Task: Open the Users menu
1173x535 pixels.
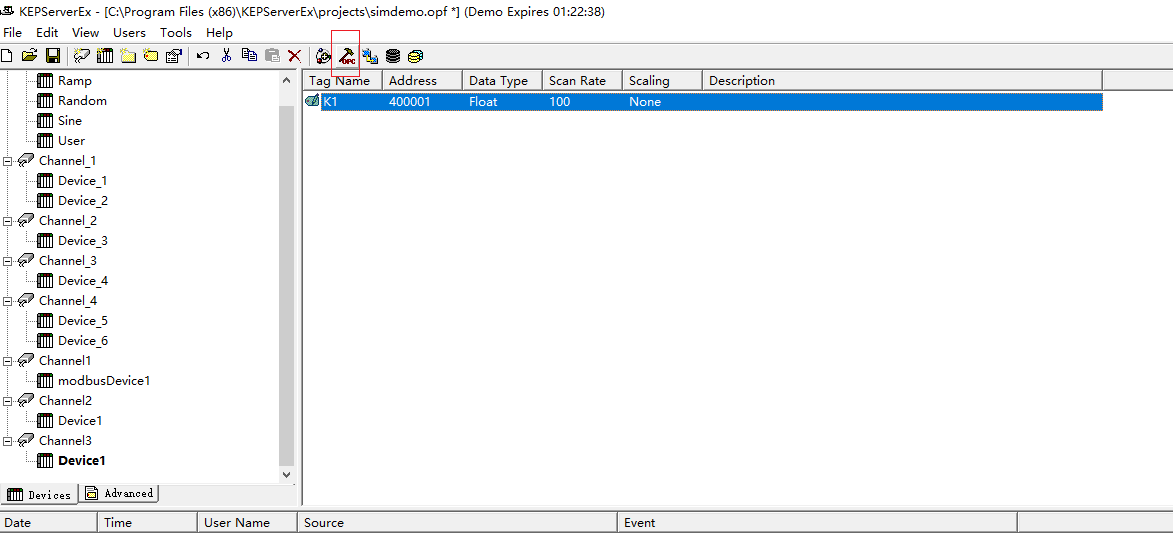Action: [x=129, y=32]
